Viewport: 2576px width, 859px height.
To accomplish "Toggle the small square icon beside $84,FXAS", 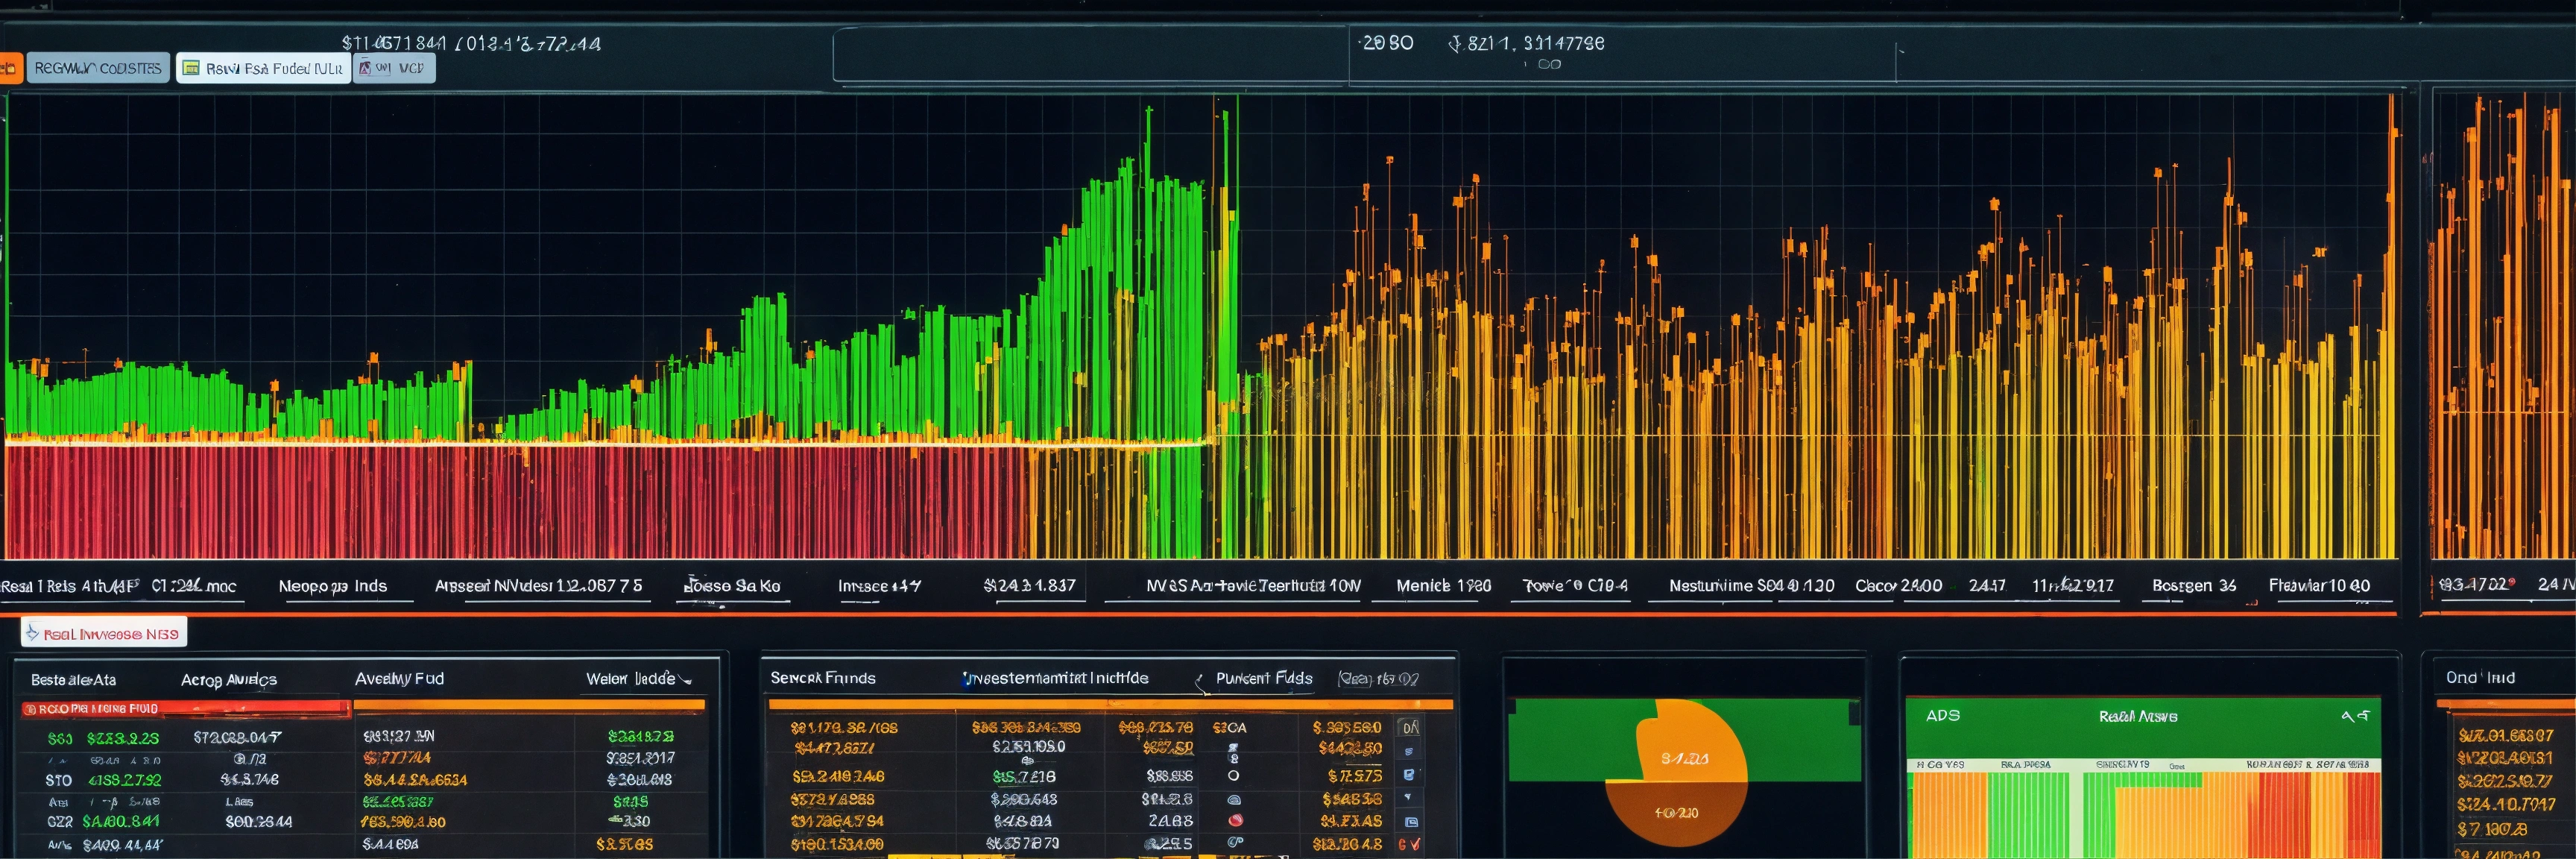I will [1411, 822].
